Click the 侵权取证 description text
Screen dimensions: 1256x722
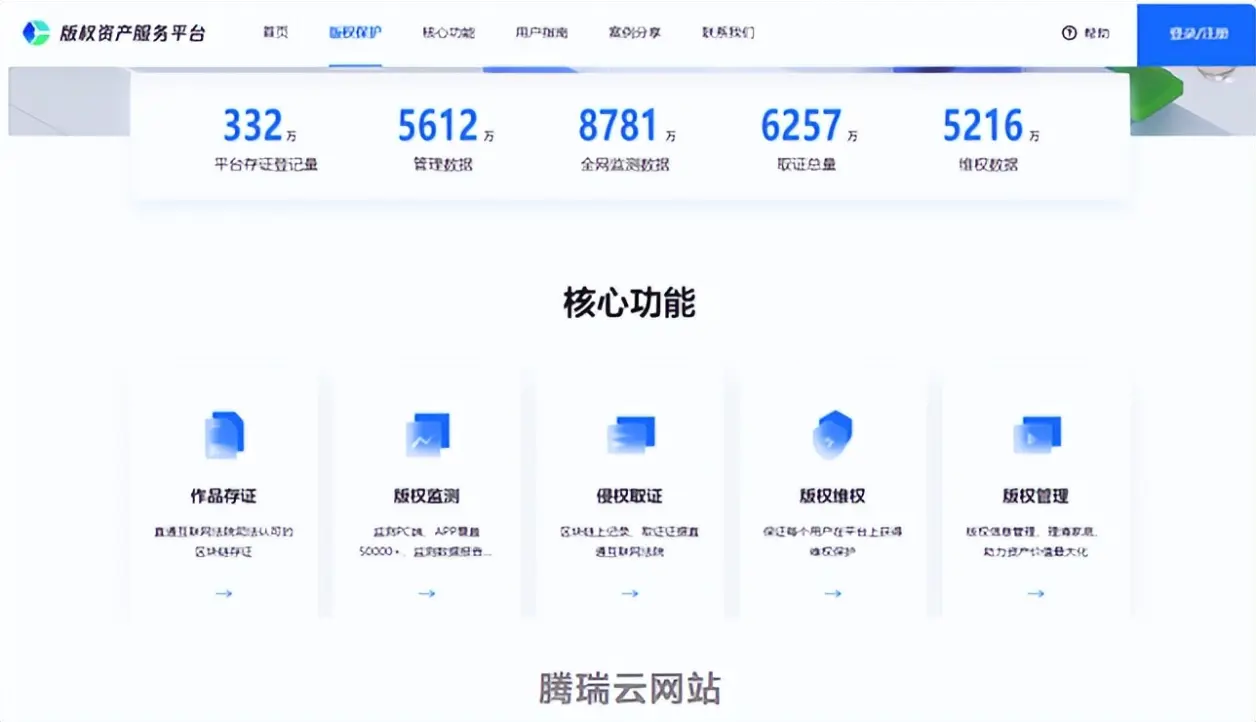[630, 541]
